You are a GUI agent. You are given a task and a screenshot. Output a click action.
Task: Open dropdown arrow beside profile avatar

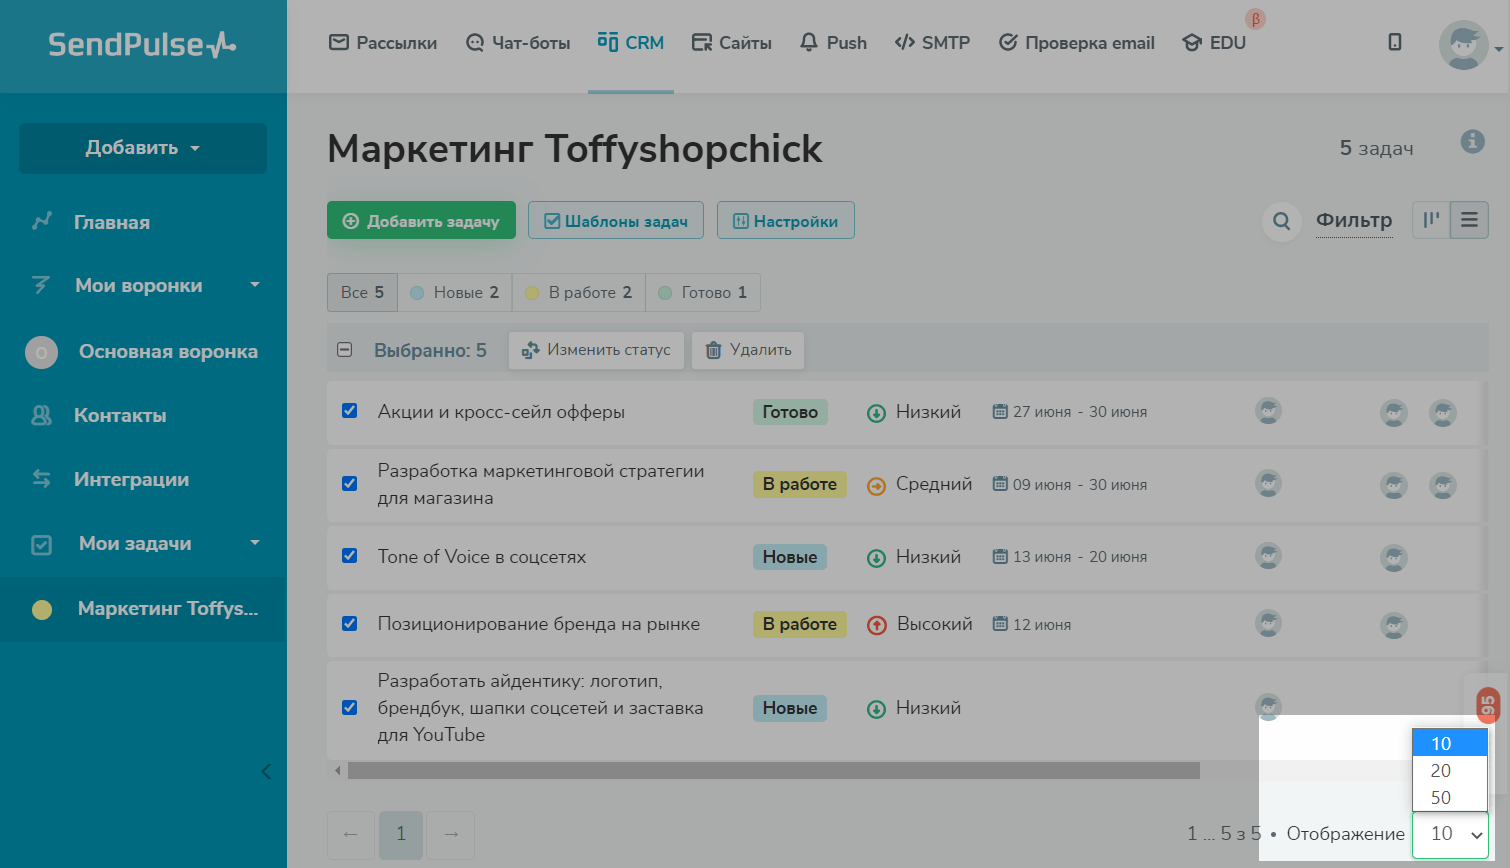(1498, 48)
